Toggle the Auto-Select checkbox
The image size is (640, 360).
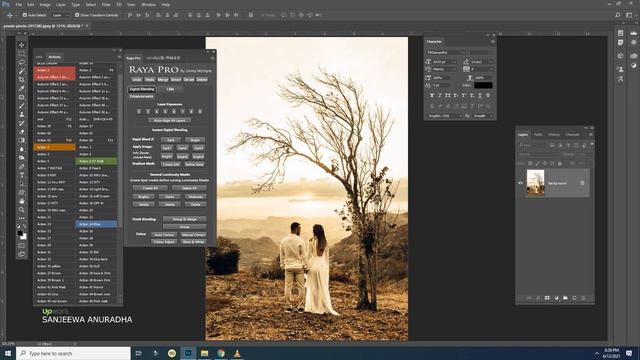[x=24, y=15]
